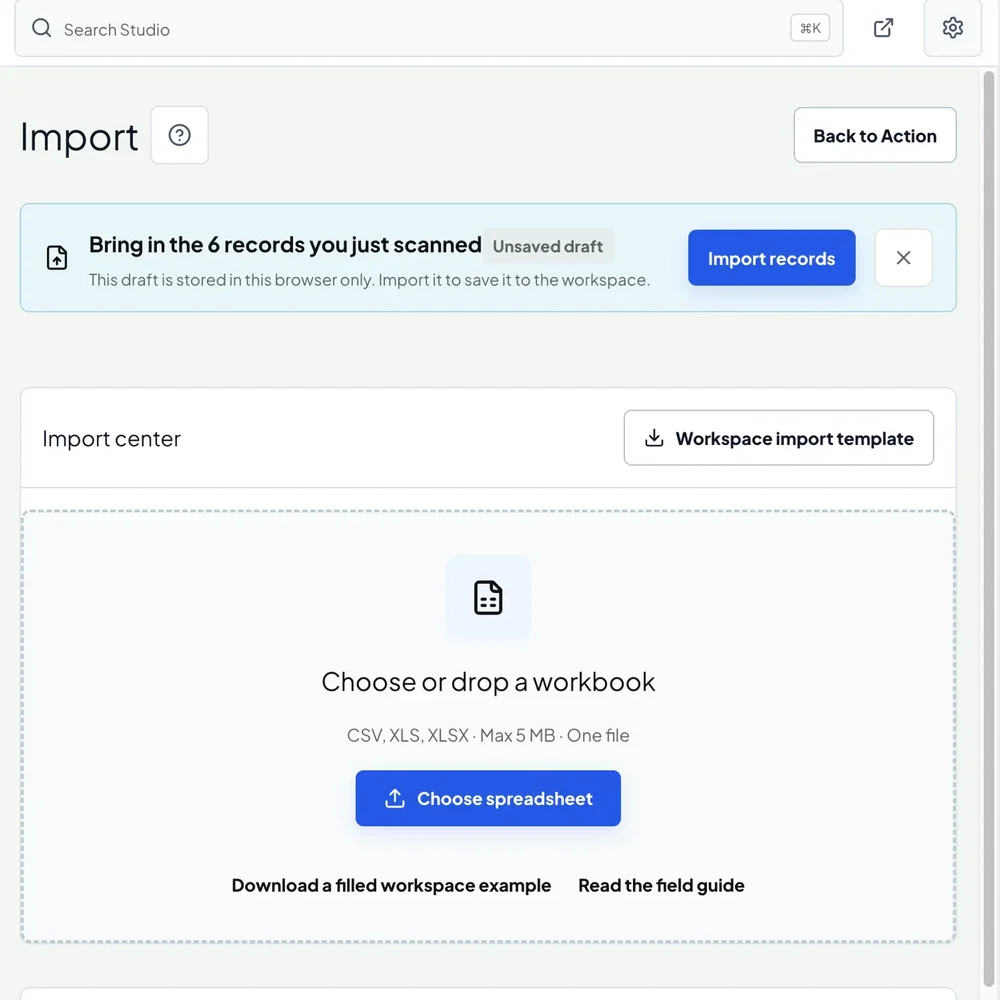Download the Workspace import template

pyautogui.click(x=778, y=438)
